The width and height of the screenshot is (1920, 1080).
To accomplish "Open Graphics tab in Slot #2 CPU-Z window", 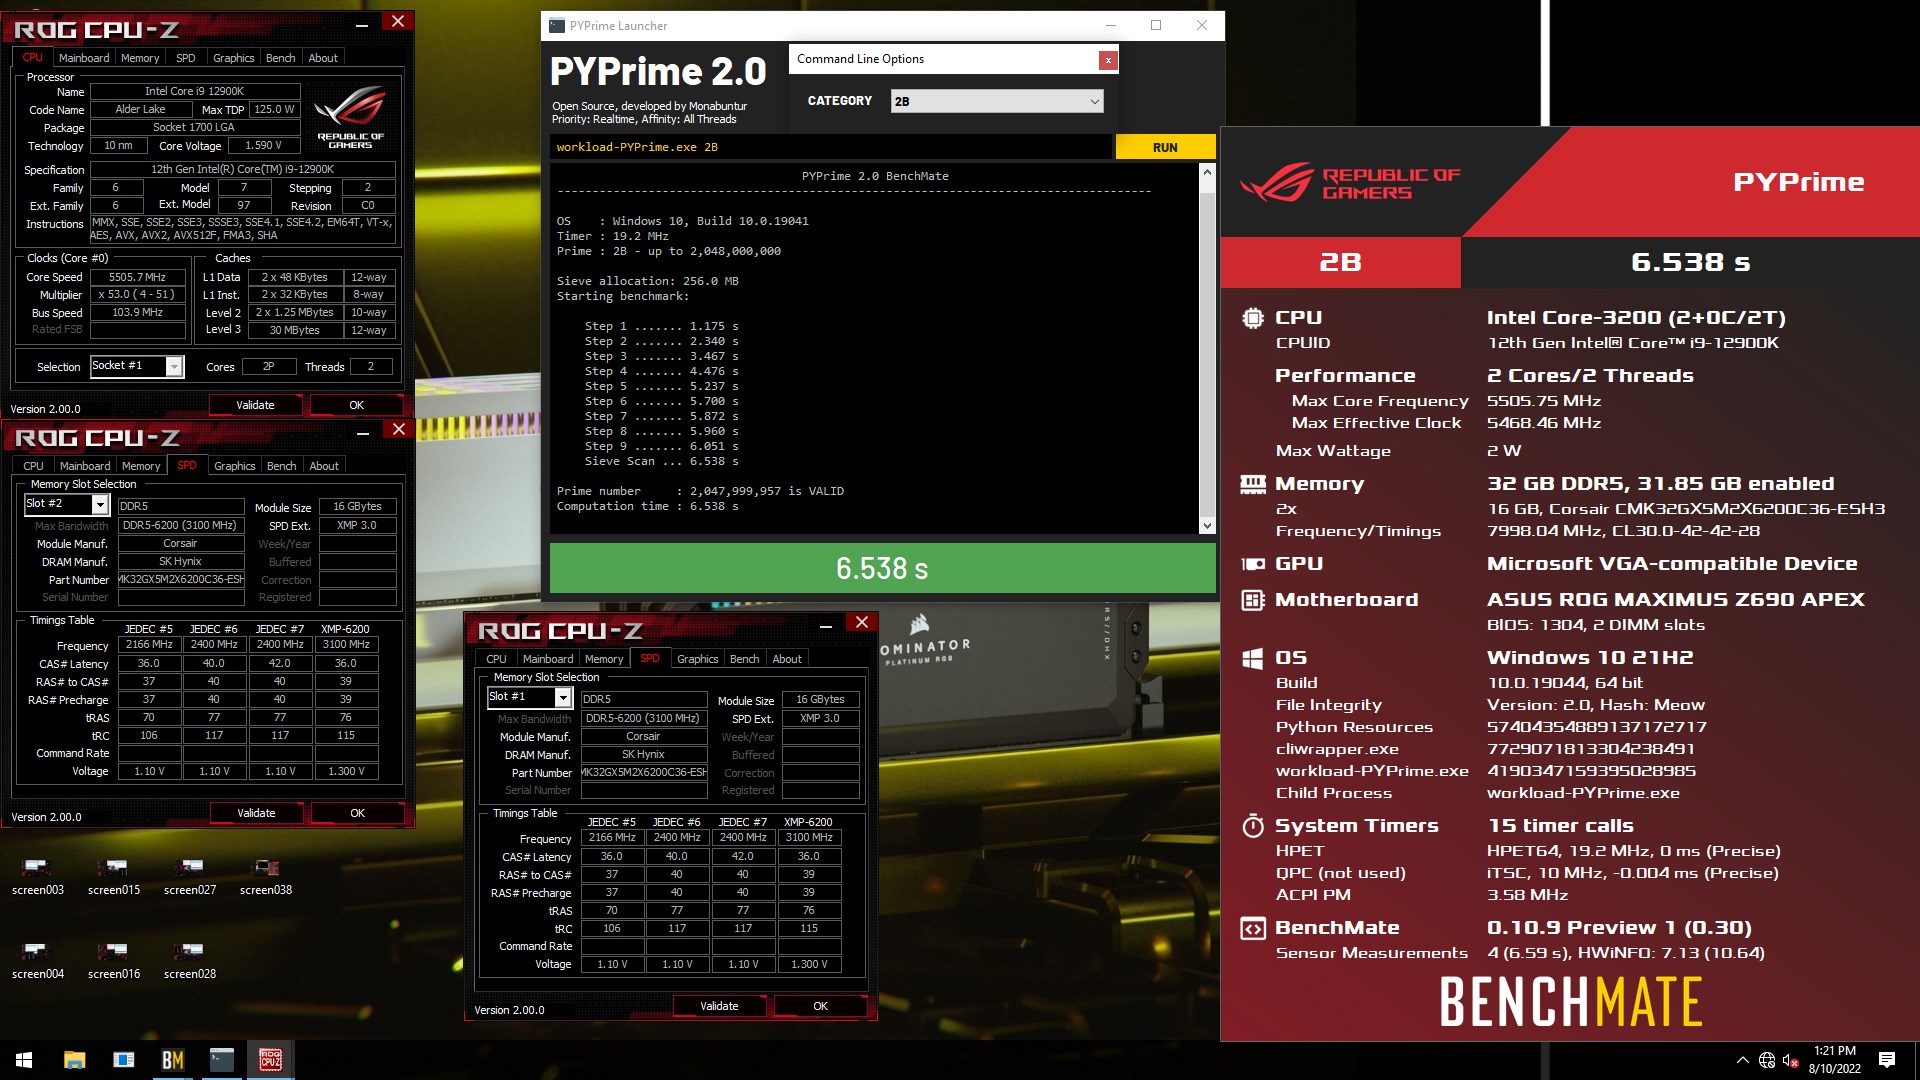I will point(234,466).
